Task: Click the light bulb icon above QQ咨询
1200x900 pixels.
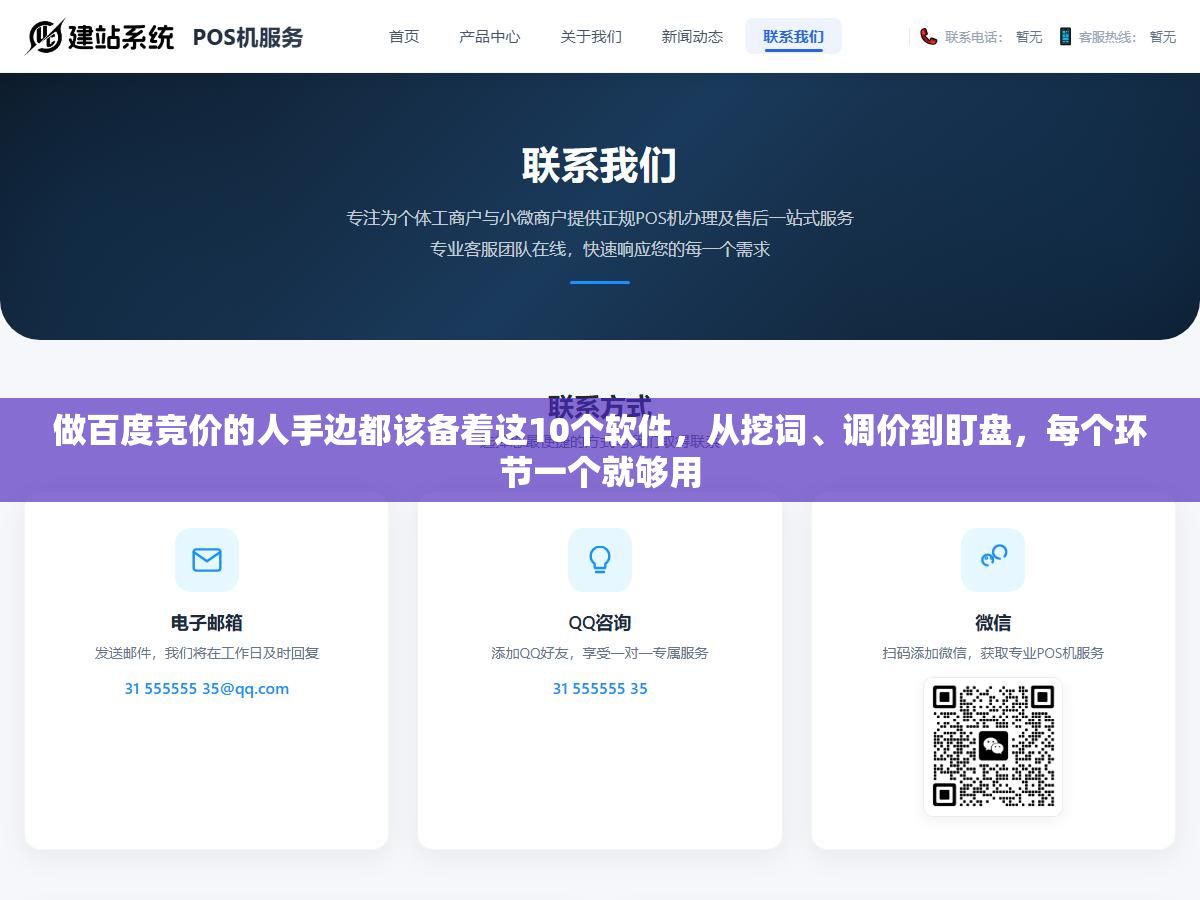Action: pyautogui.click(x=600, y=559)
